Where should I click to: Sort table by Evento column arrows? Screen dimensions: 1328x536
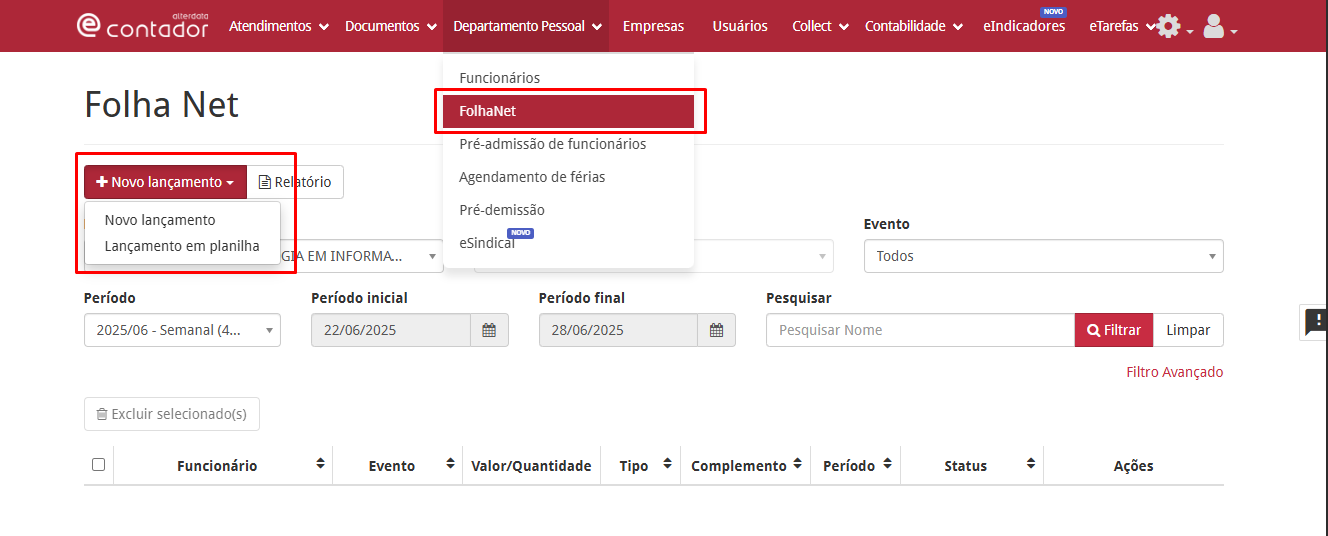[x=450, y=464]
